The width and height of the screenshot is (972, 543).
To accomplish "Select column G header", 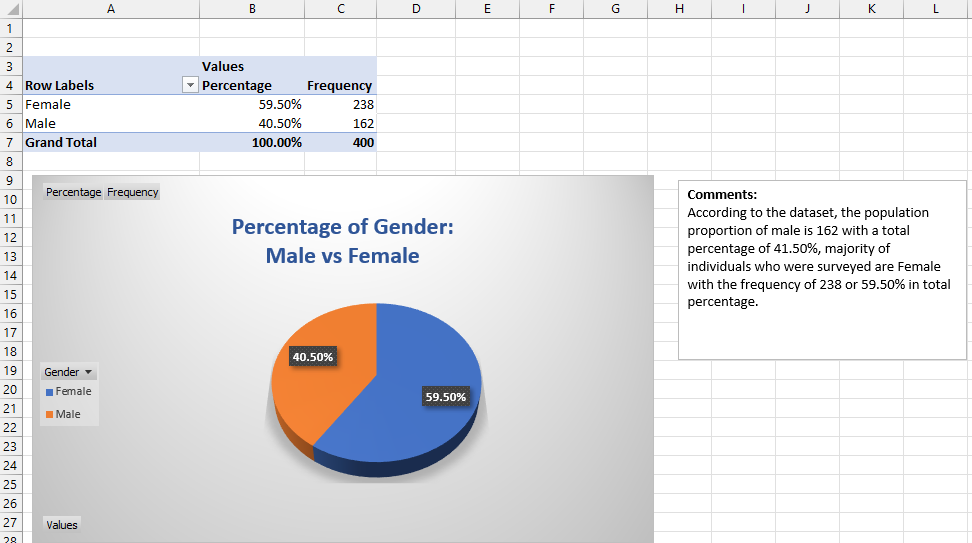I will (x=616, y=9).
